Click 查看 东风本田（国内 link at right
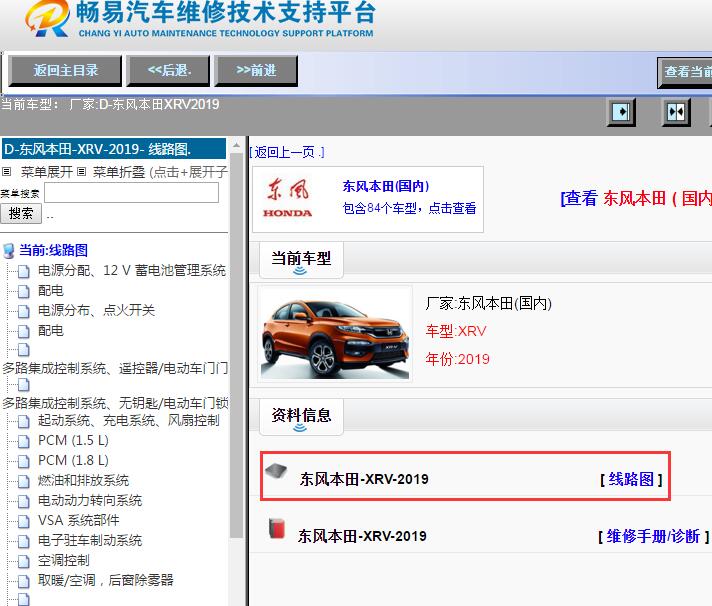This screenshot has height=606, width=712. pyautogui.click(x=636, y=198)
